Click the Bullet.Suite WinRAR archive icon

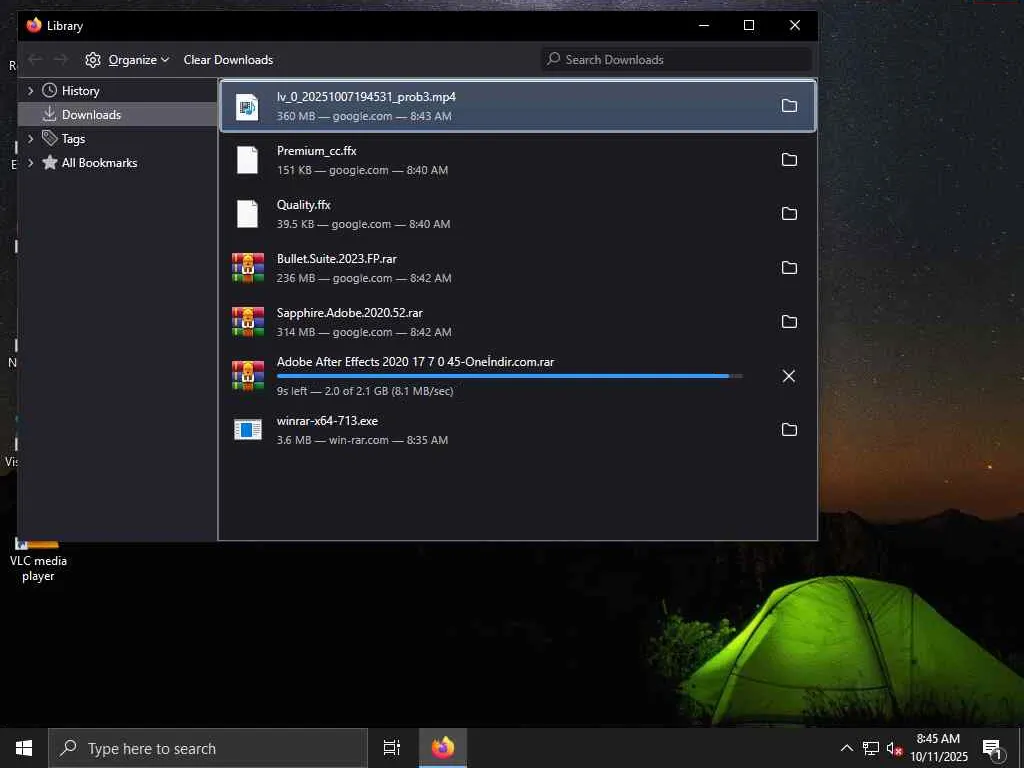[248, 268]
